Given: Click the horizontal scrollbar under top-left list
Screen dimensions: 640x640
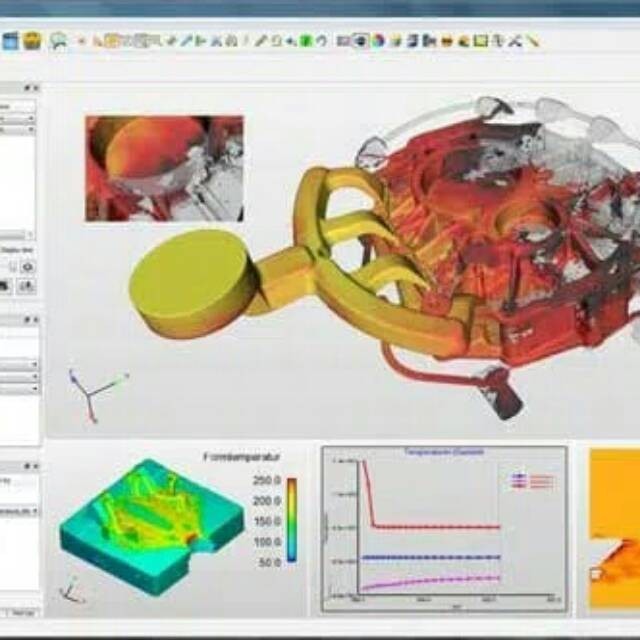Looking at the screenshot, I should pyautogui.click(x=16, y=235).
